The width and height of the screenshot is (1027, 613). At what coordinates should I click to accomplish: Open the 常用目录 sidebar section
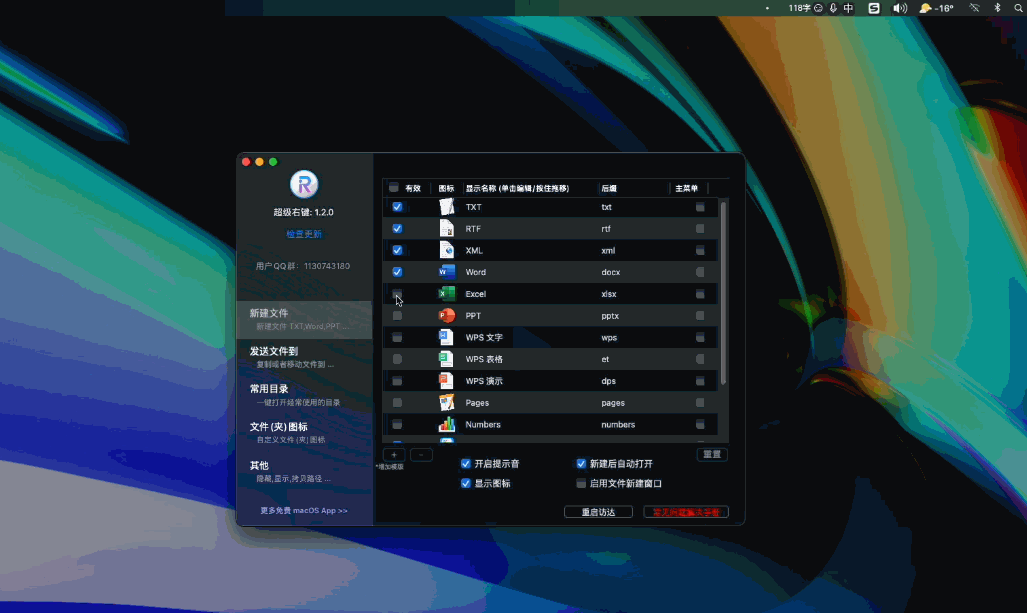(305, 395)
